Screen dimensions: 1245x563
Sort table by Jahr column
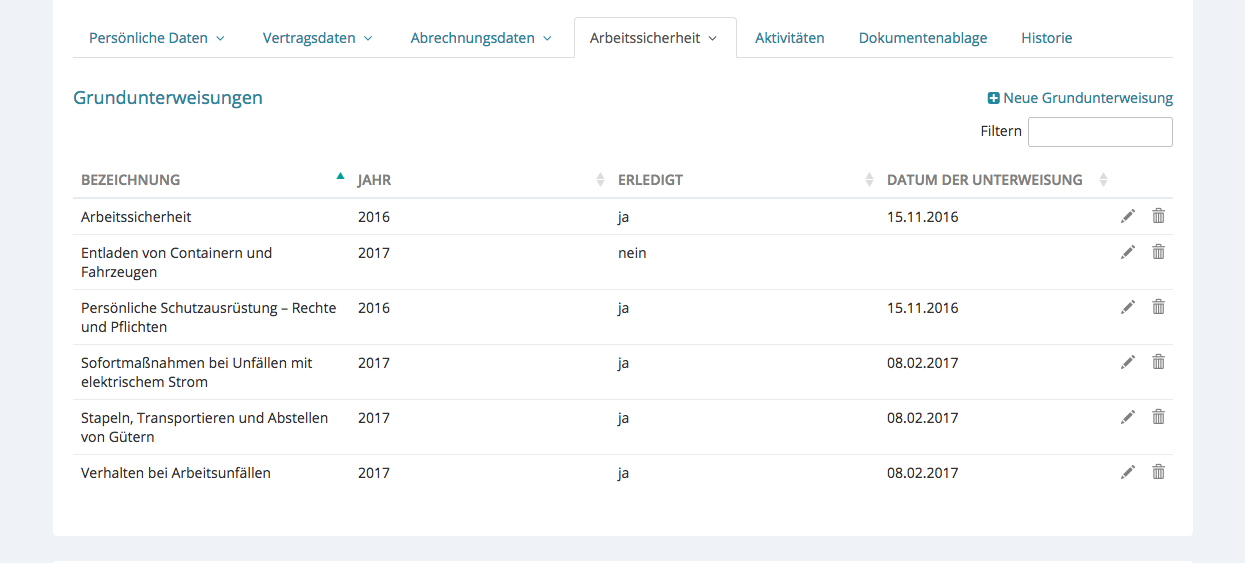pyautogui.click(x=375, y=180)
